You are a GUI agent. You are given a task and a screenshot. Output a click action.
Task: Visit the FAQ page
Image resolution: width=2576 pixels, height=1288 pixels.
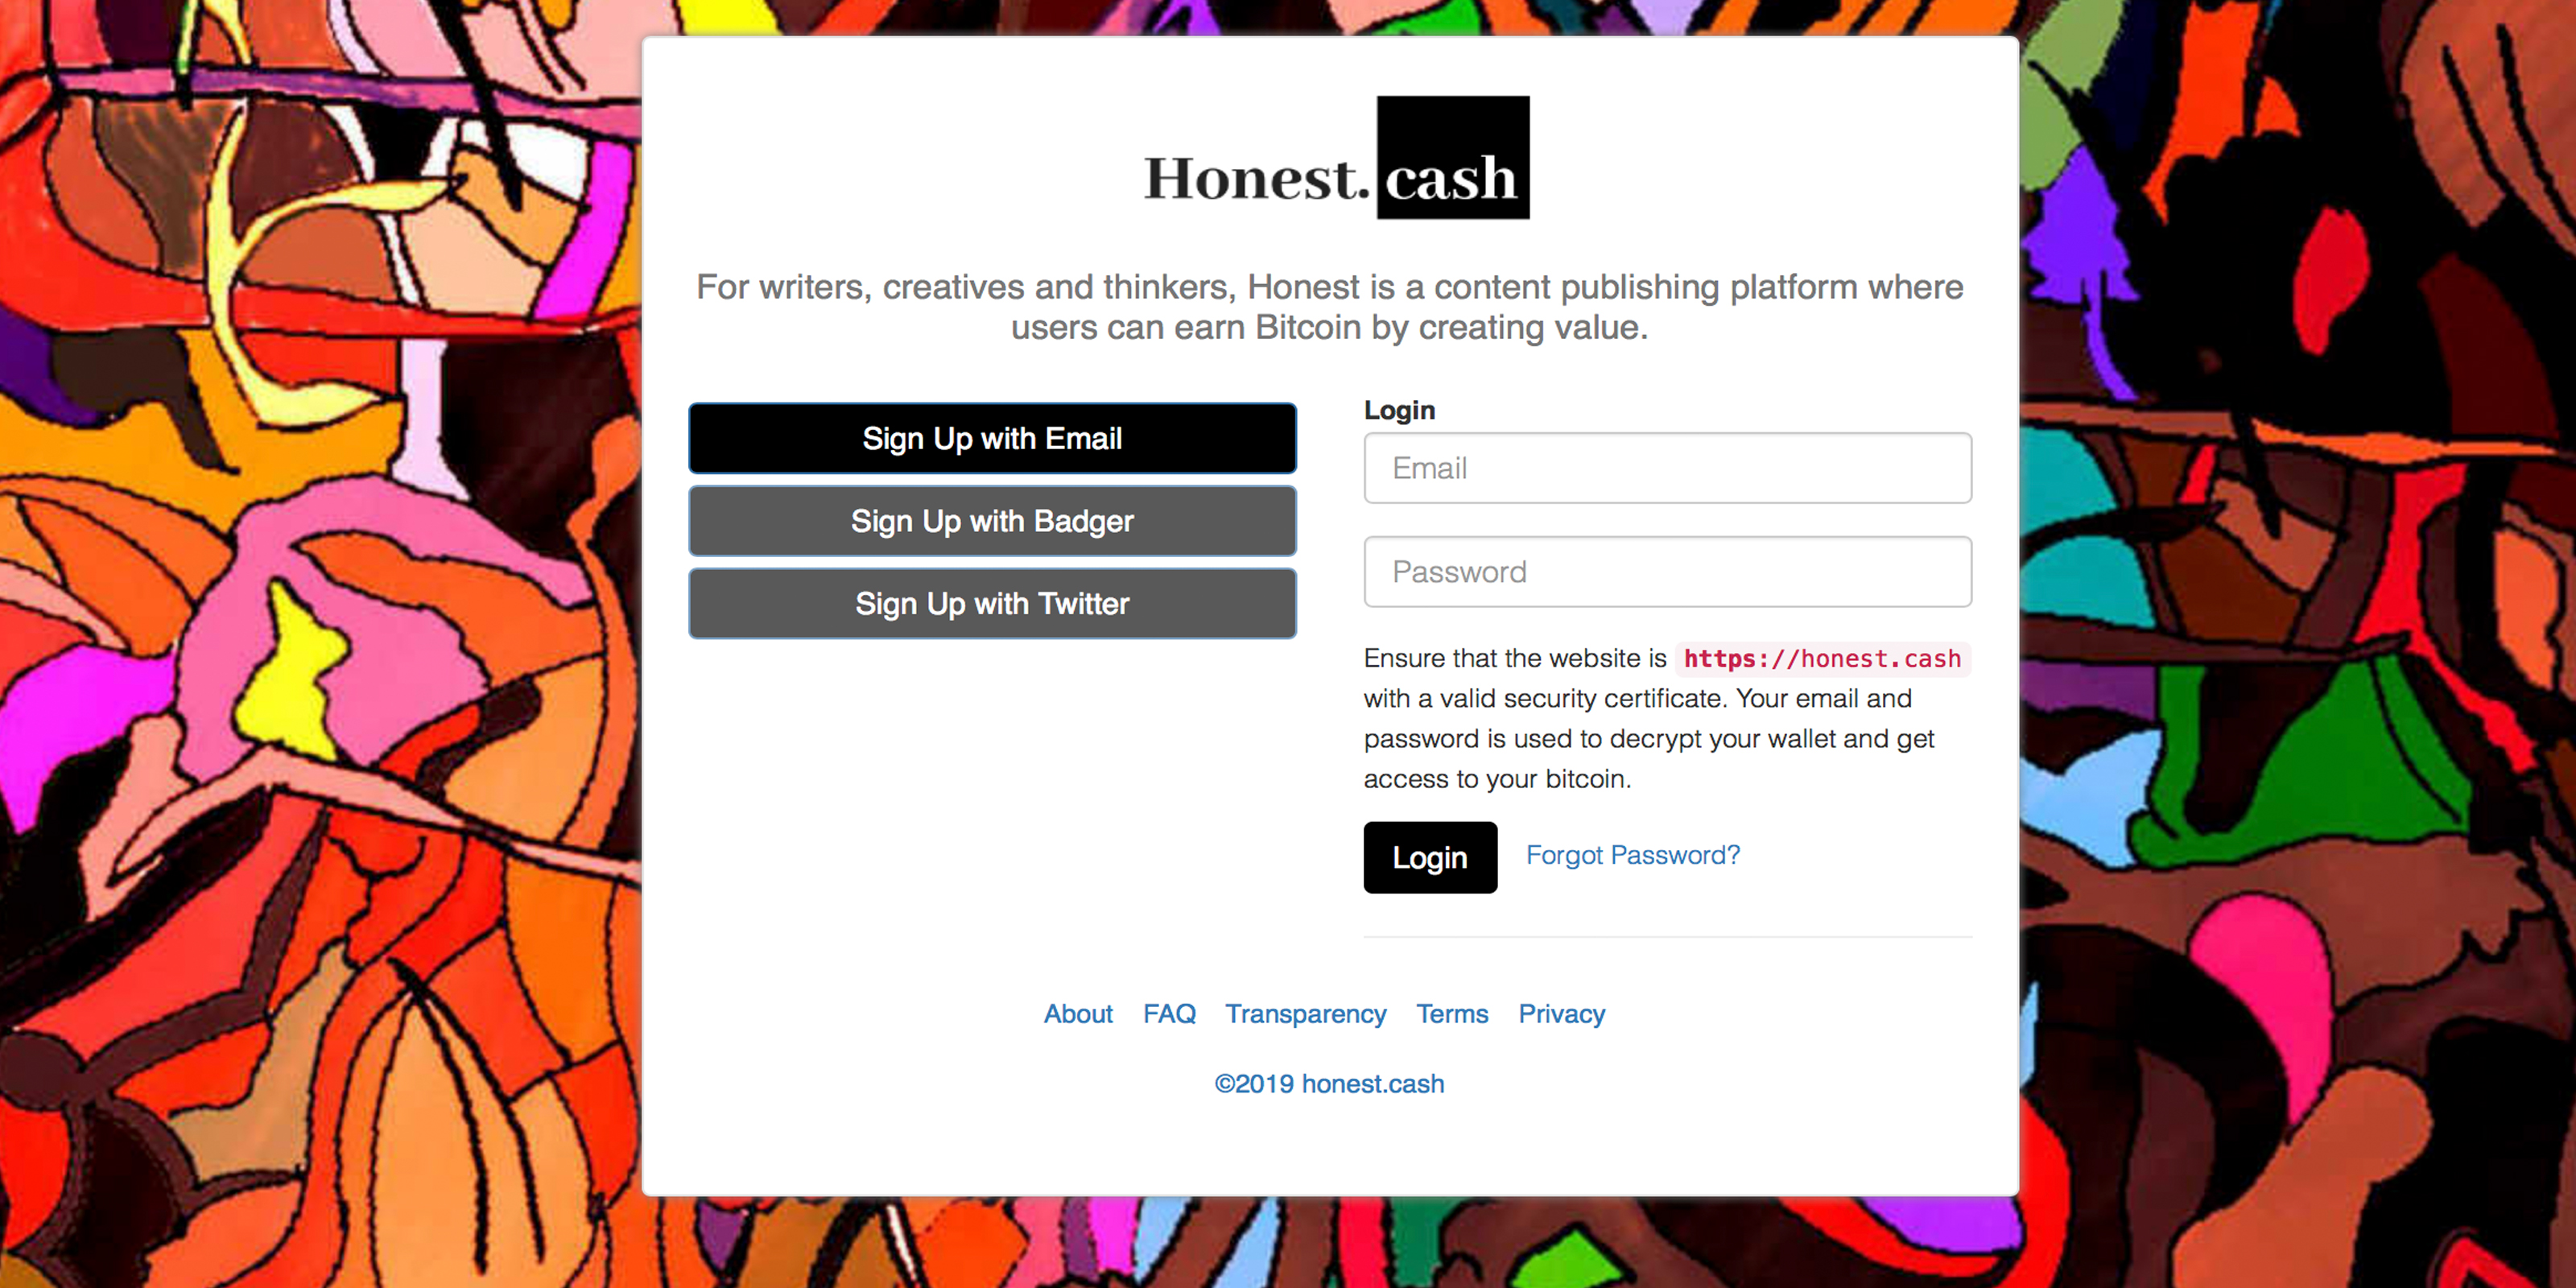coord(1169,1013)
